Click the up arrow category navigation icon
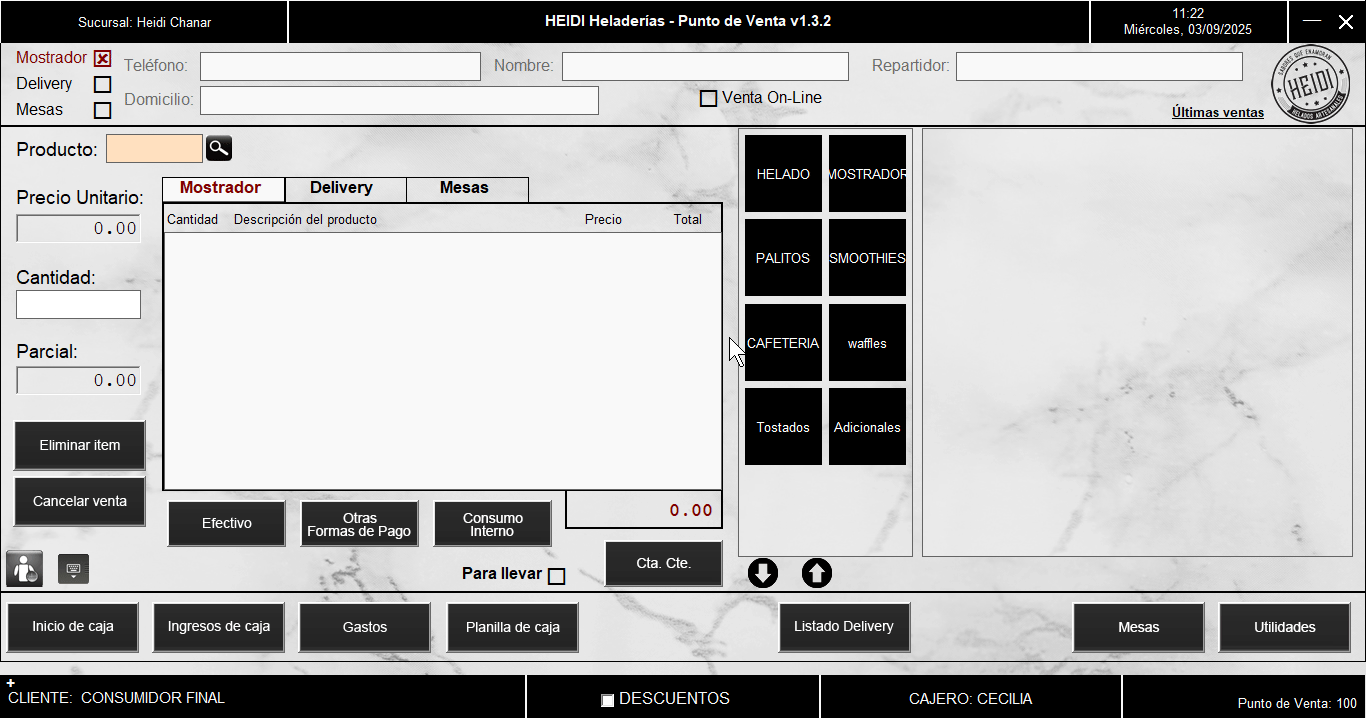The width and height of the screenshot is (1366, 718). pos(817,573)
